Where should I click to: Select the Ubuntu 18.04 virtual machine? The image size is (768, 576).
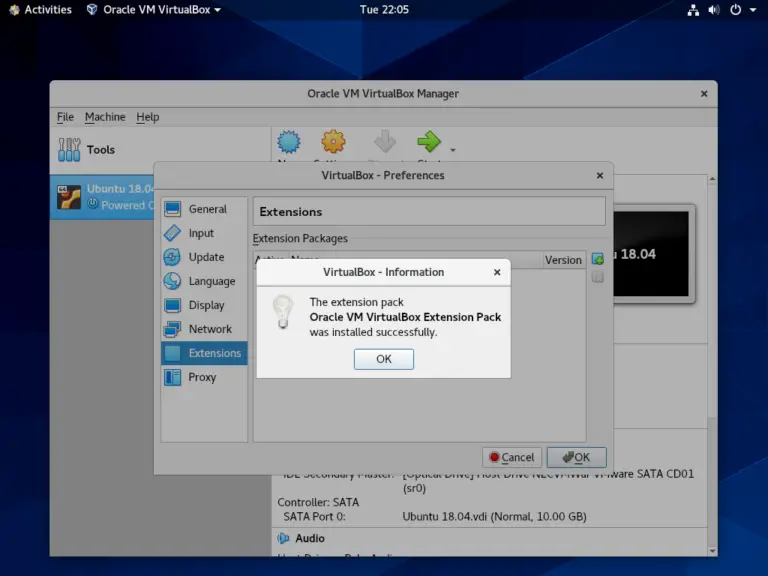click(x=103, y=197)
